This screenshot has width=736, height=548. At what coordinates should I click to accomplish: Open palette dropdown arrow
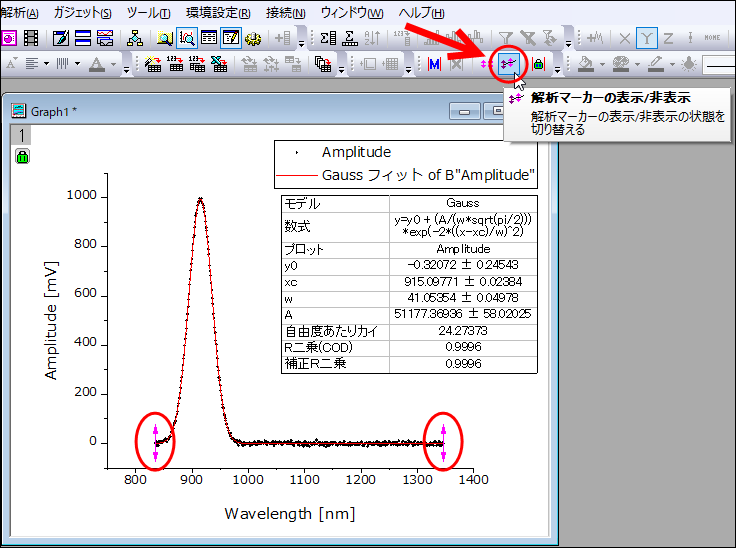point(637,64)
